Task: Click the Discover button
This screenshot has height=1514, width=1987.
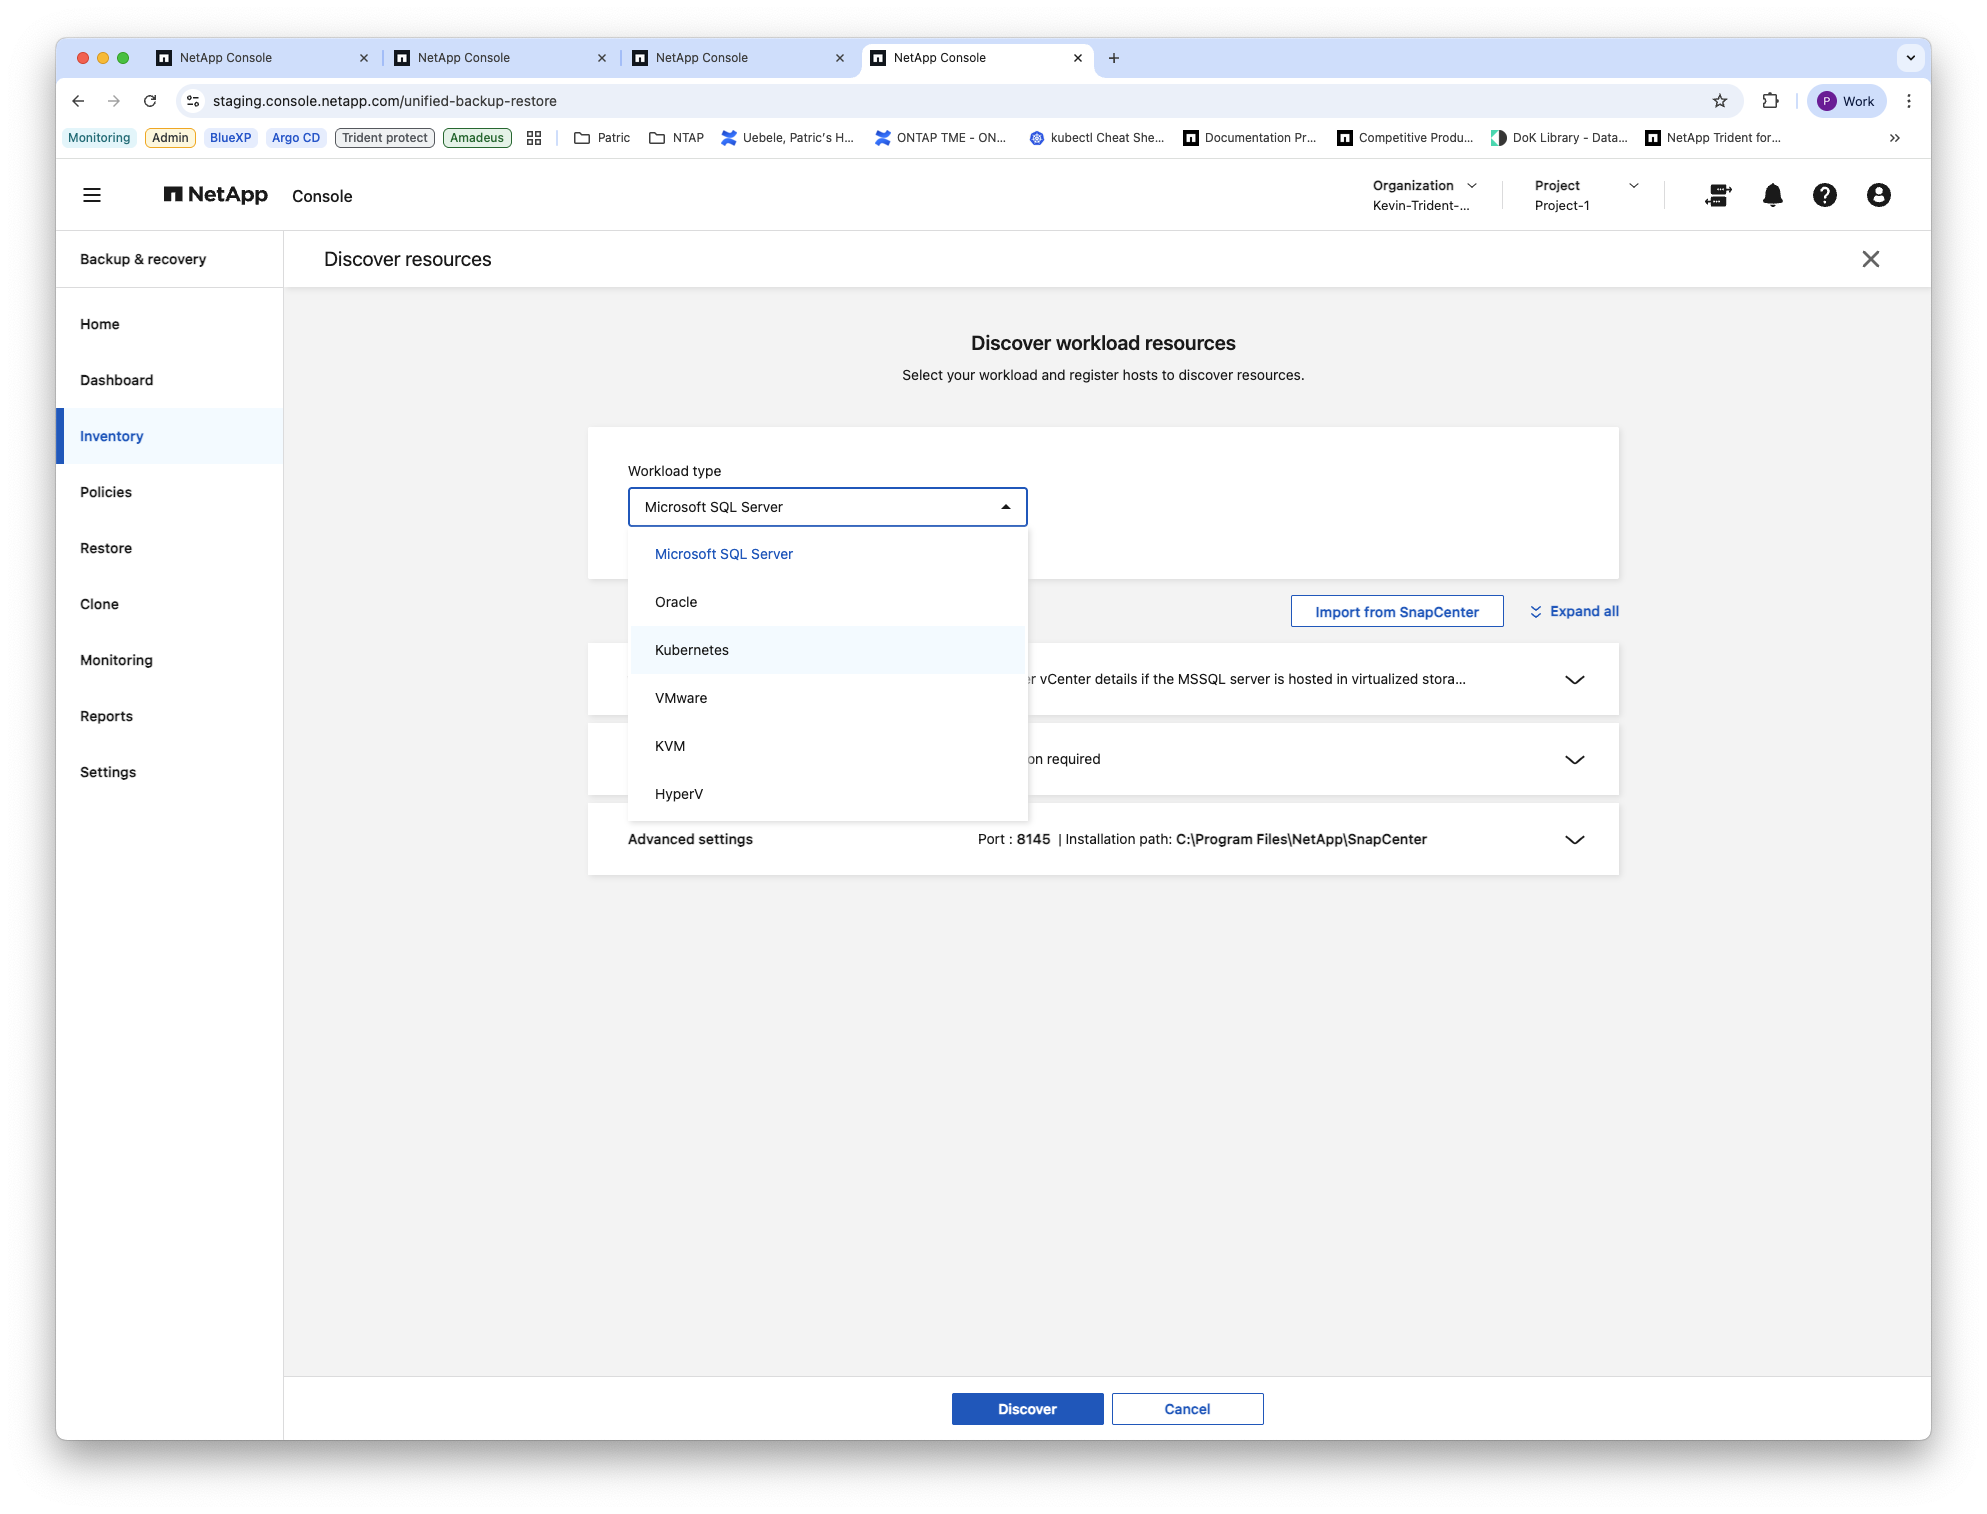Action: (1027, 1409)
